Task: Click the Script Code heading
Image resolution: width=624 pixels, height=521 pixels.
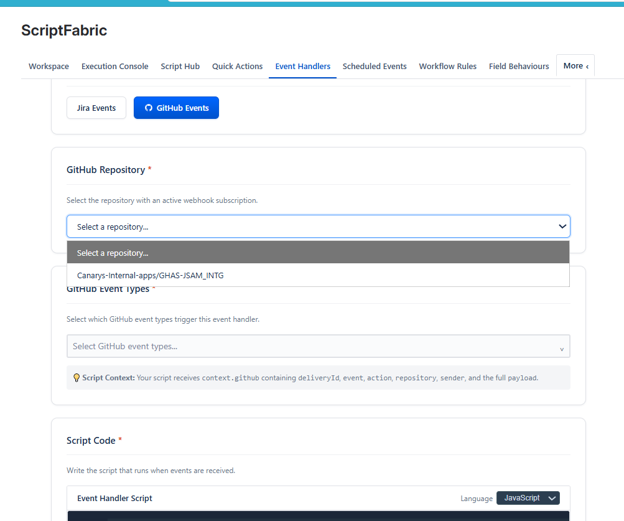Action: 91,441
